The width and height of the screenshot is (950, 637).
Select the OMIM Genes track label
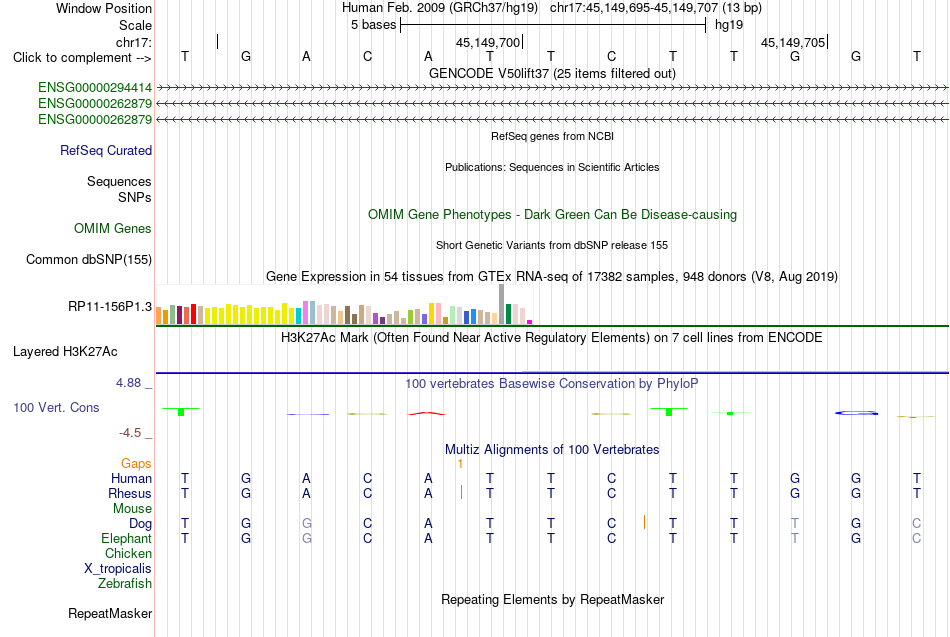pos(113,228)
